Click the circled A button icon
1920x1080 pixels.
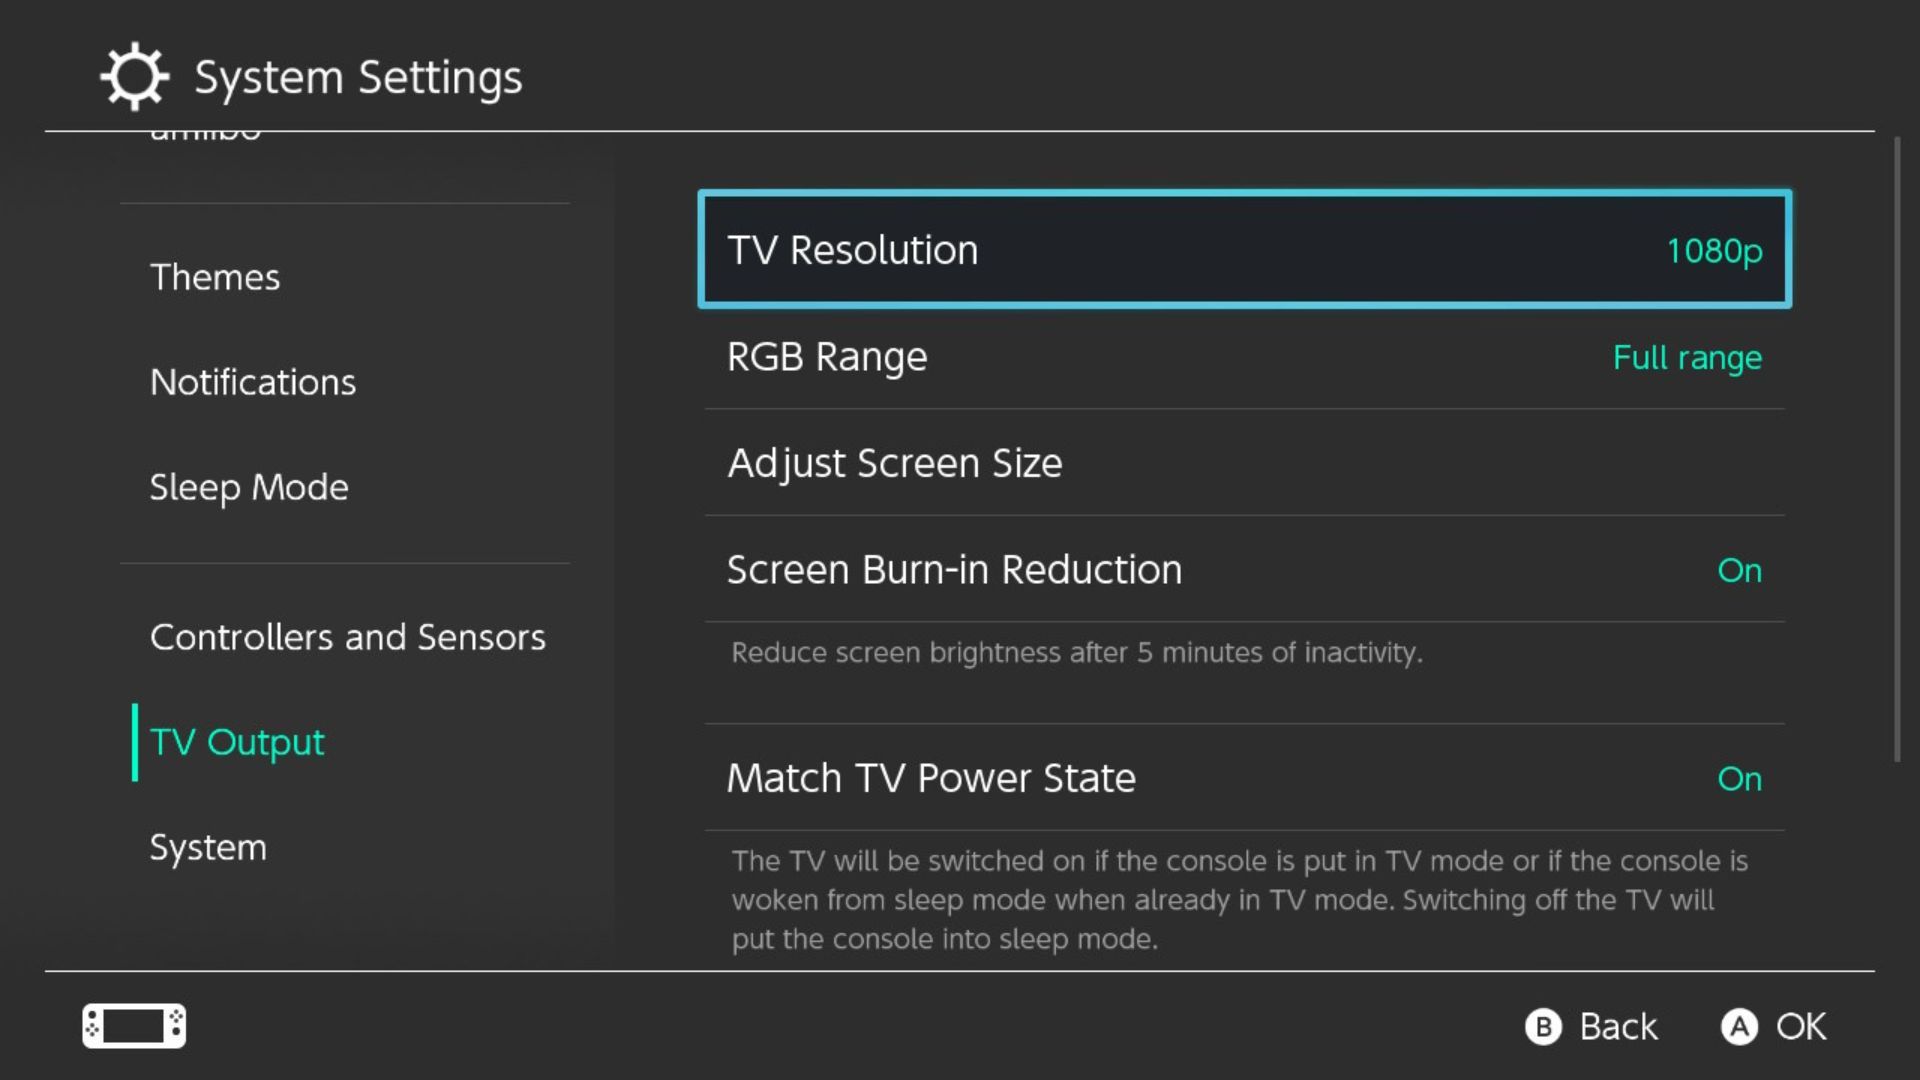click(1741, 1026)
